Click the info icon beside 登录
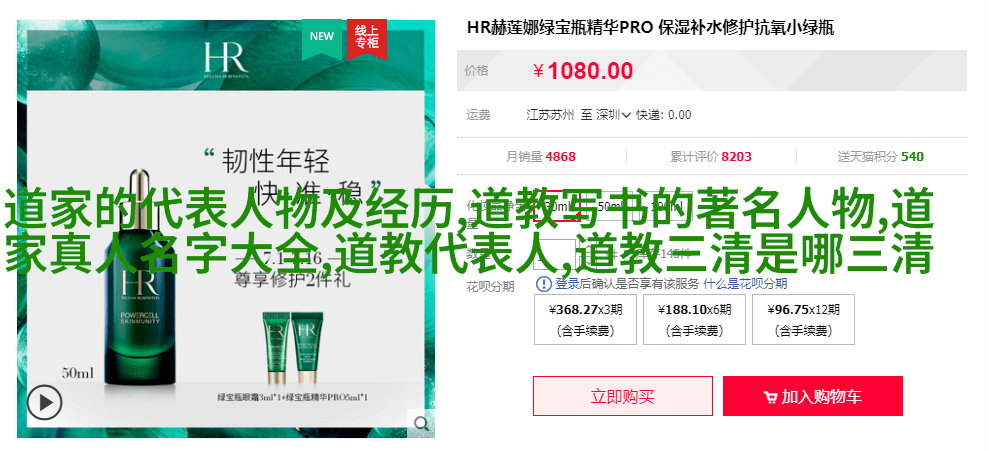Viewport: 997px width, 451px height. 544,284
